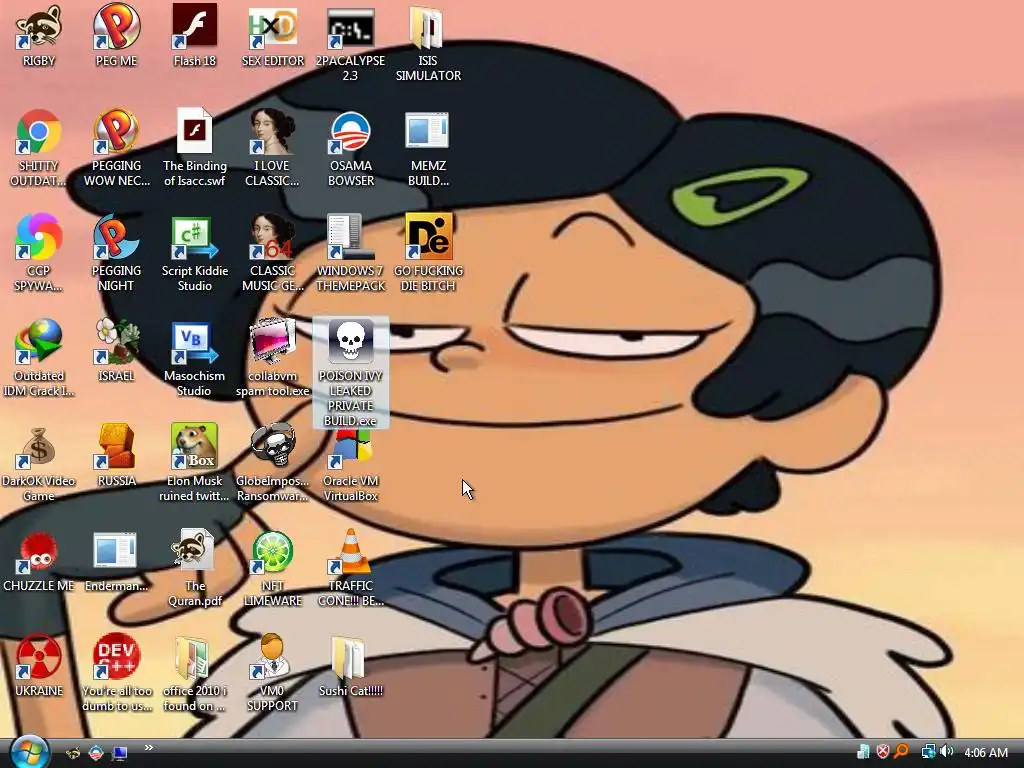1024x768 pixels.
Task: Open the volume speaker tray icon
Action: click(x=947, y=752)
